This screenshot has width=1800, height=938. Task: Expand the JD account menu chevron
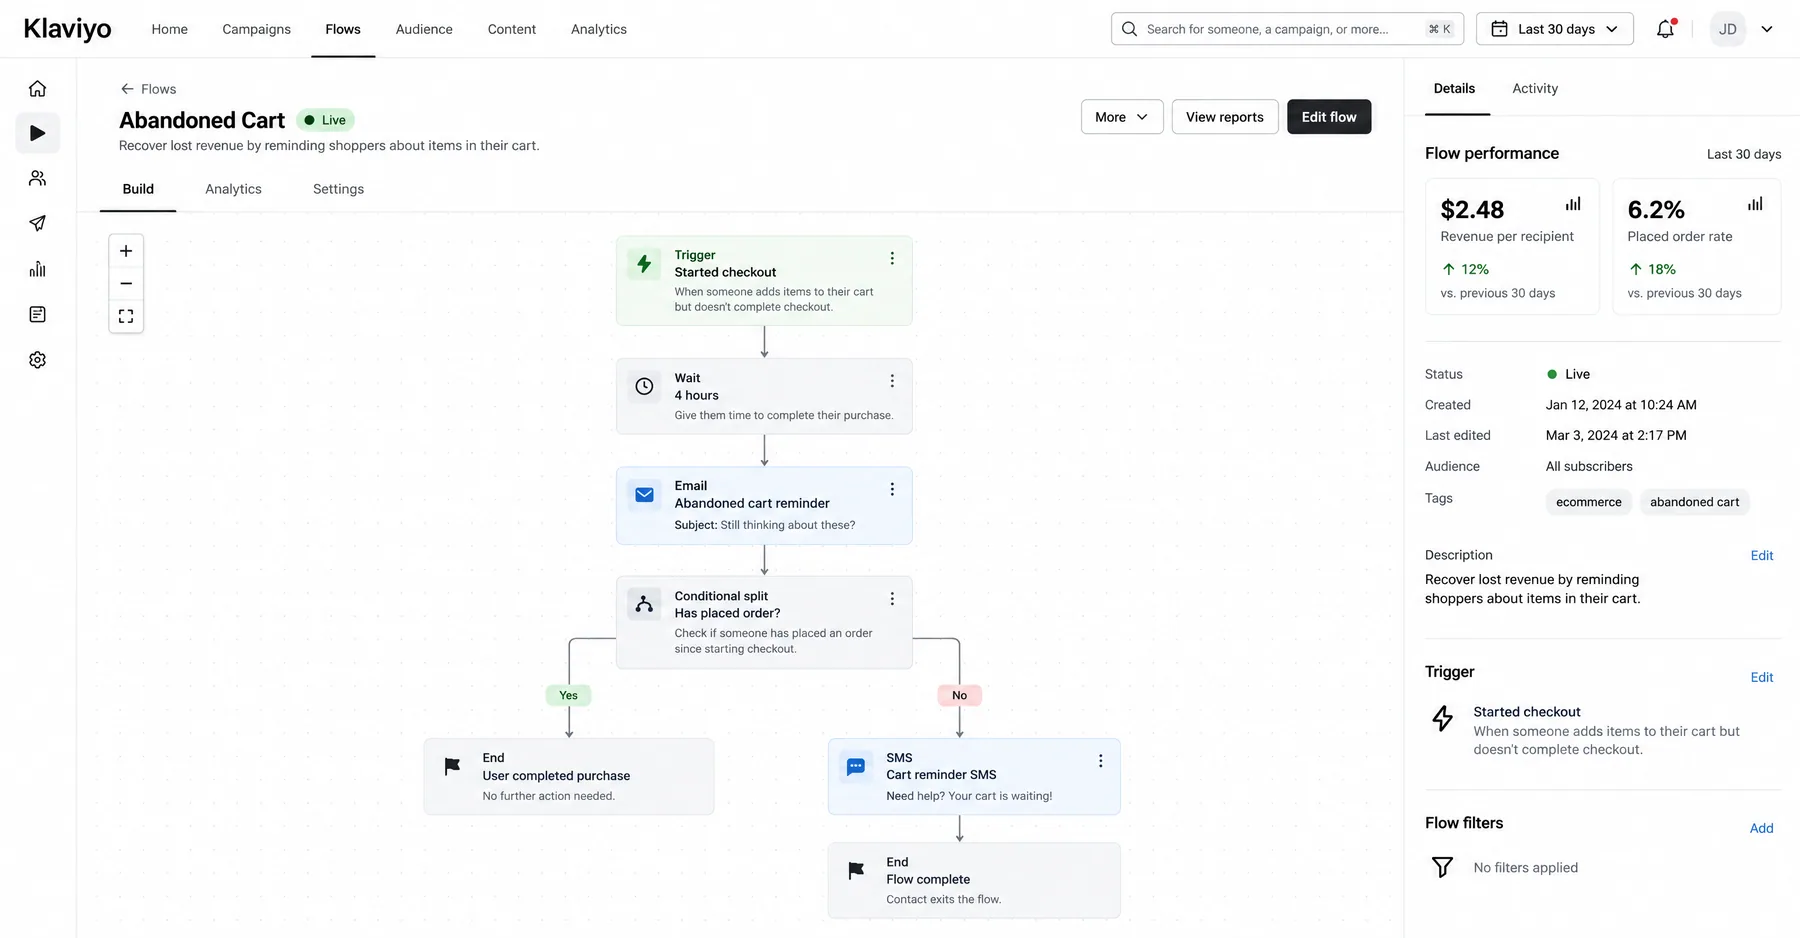(1767, 29)
